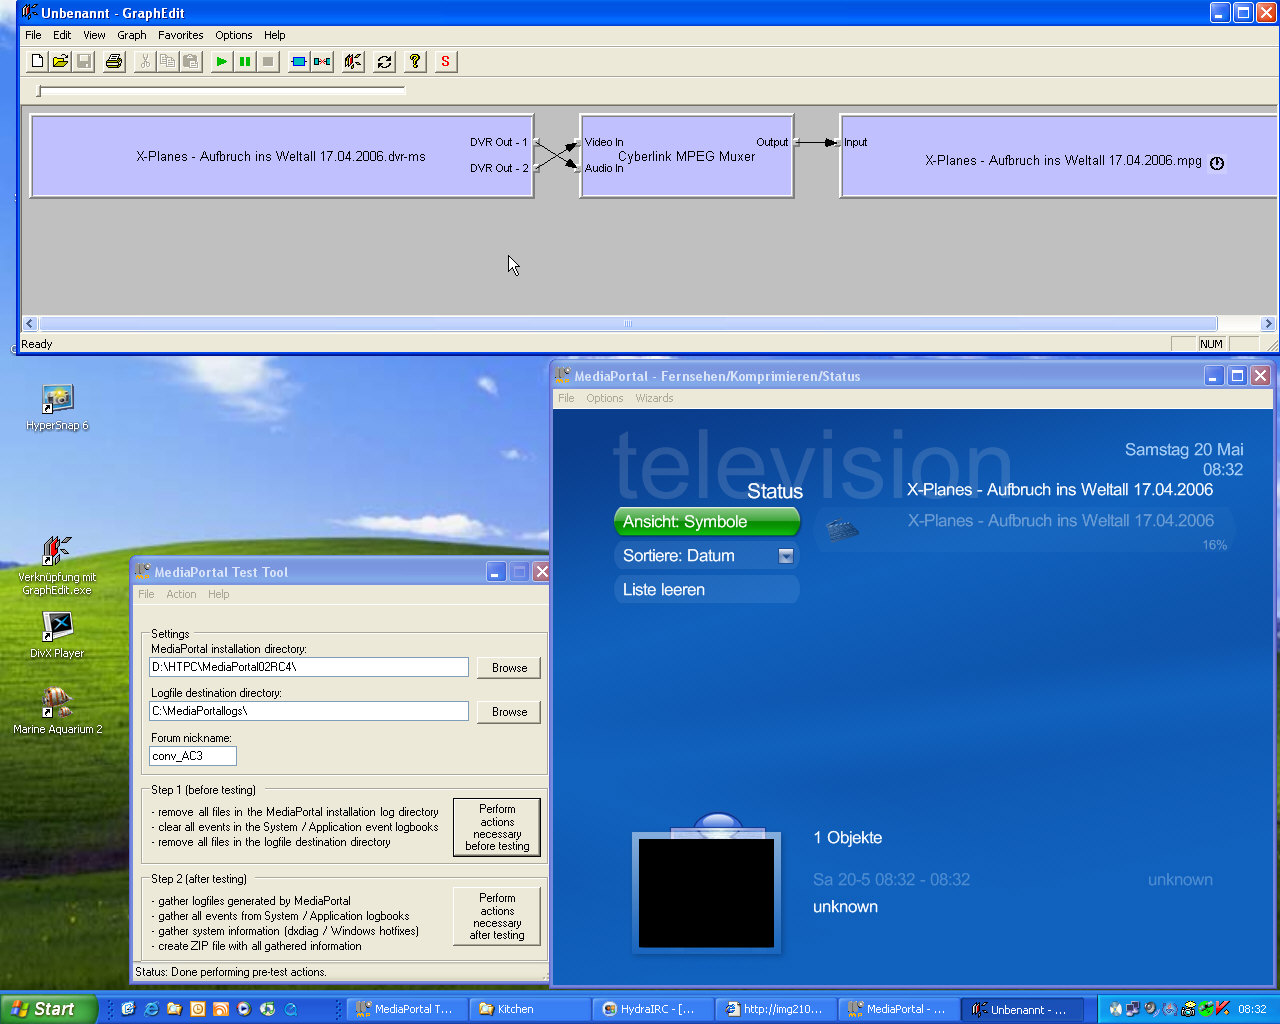The width and height of the screenshot is (1280, 1024).
Task: Launch Internet Explorer from quick launch
Action: [x=151, y=1009]
